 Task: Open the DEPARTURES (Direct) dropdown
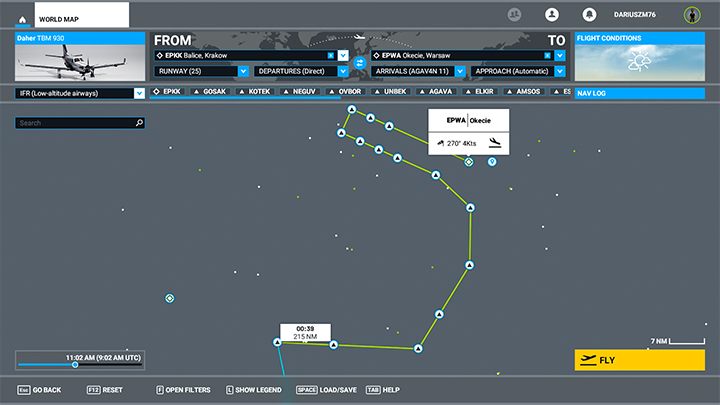(x=300, y=72)
